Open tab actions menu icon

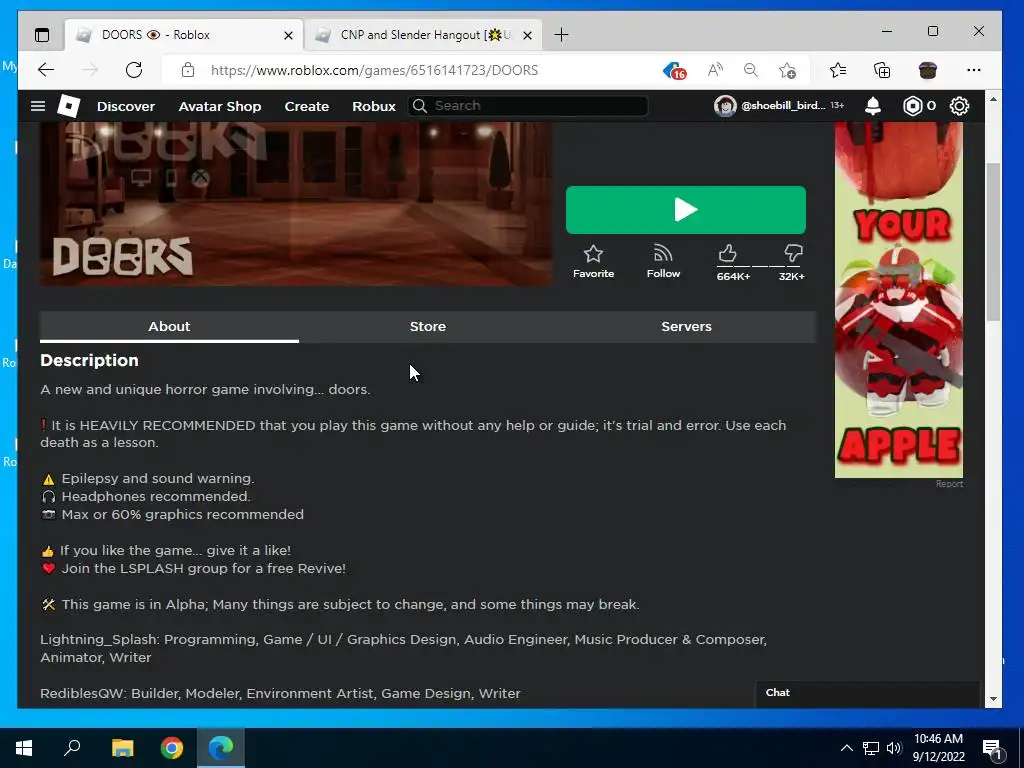(x=42, y=35)
